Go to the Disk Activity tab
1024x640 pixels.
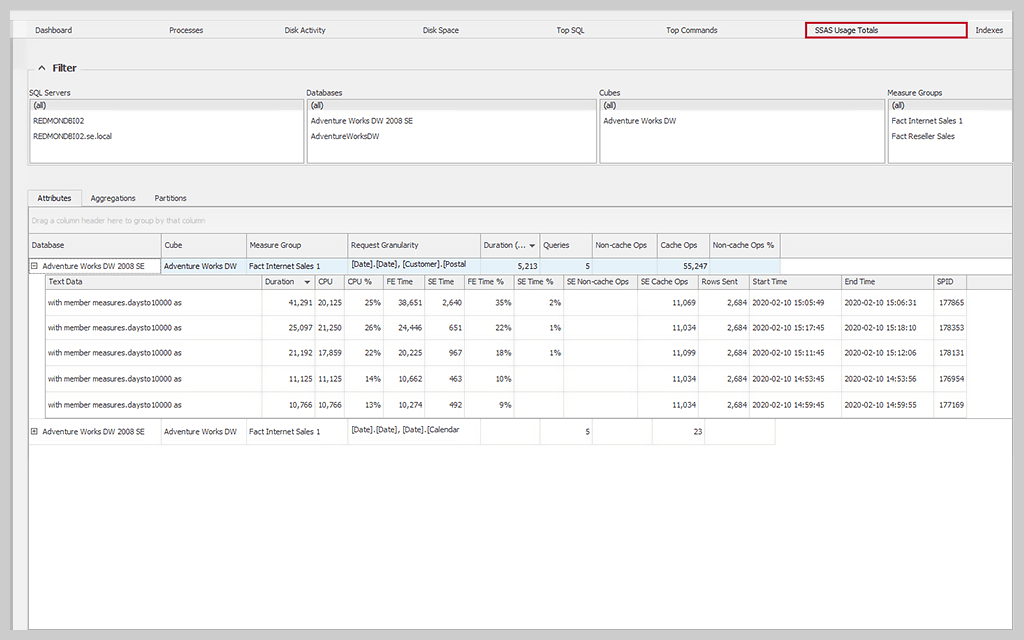coord(305,30)
